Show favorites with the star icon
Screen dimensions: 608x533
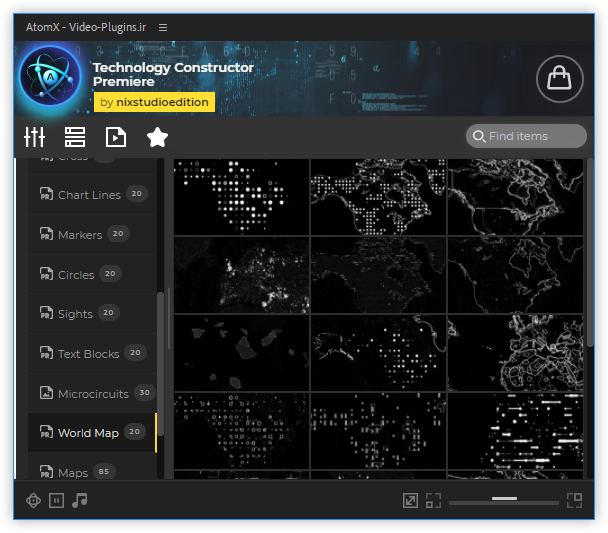click(x=157, y=137)
